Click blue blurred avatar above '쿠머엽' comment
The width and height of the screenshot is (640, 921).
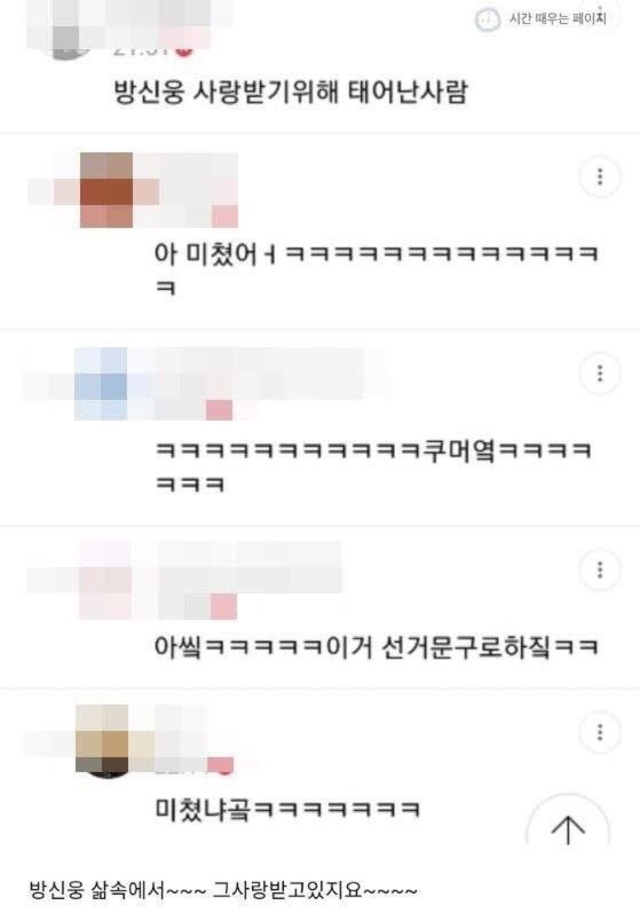tap(101, 383)
